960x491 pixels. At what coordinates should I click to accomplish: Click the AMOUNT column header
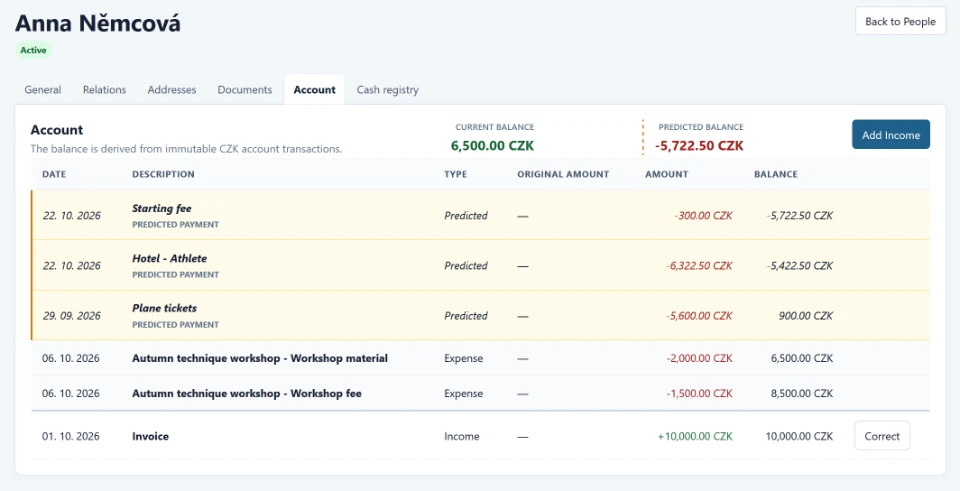[667, 174]
